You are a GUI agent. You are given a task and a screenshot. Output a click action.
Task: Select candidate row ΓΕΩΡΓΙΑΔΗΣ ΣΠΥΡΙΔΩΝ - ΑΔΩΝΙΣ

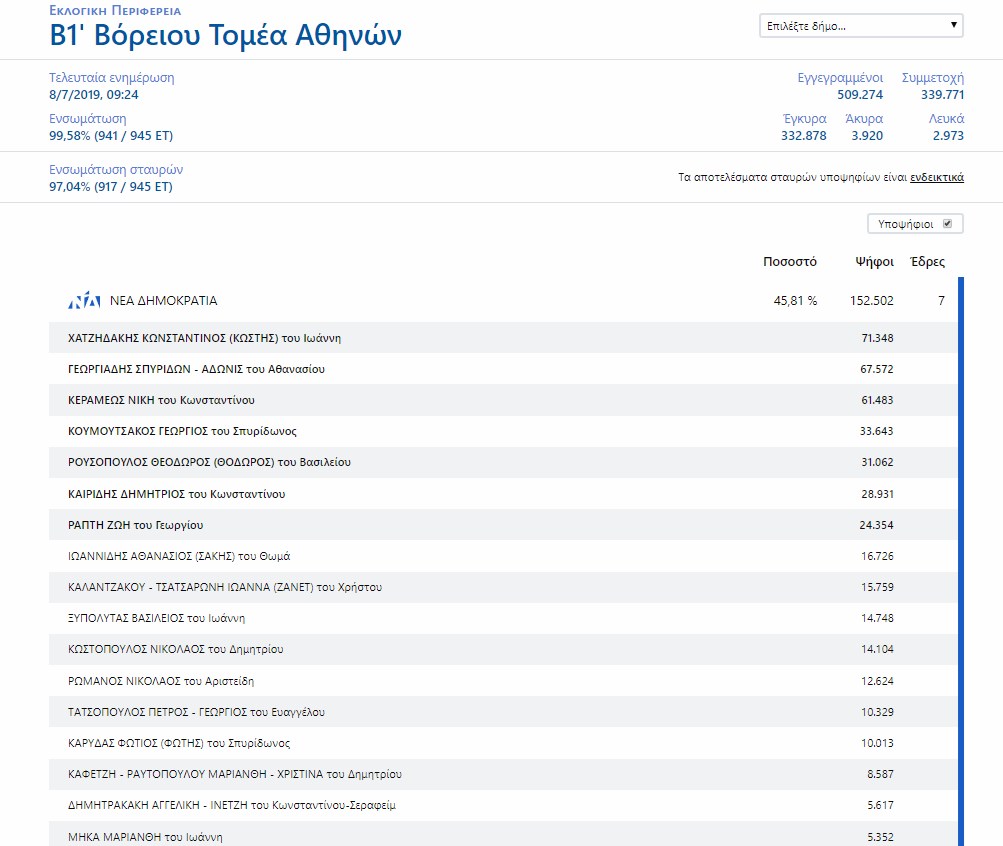[196, 369]
